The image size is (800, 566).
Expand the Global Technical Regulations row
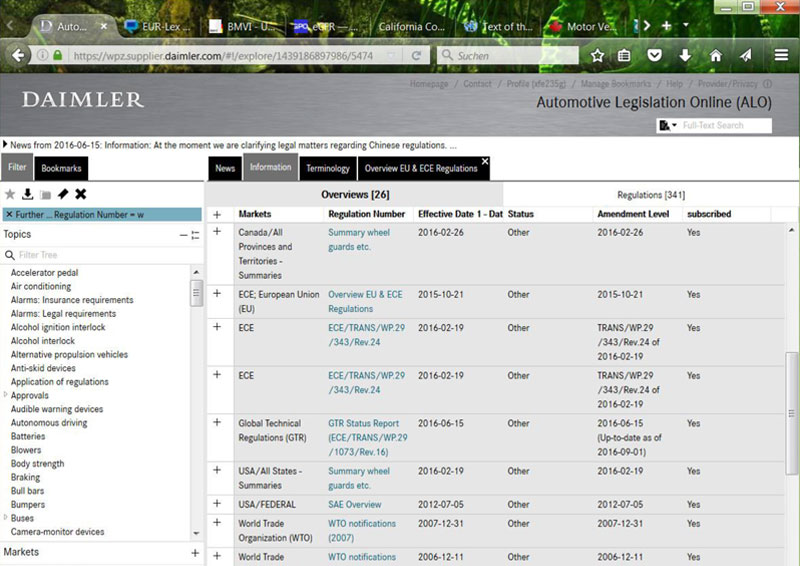[x=217, y=422]
